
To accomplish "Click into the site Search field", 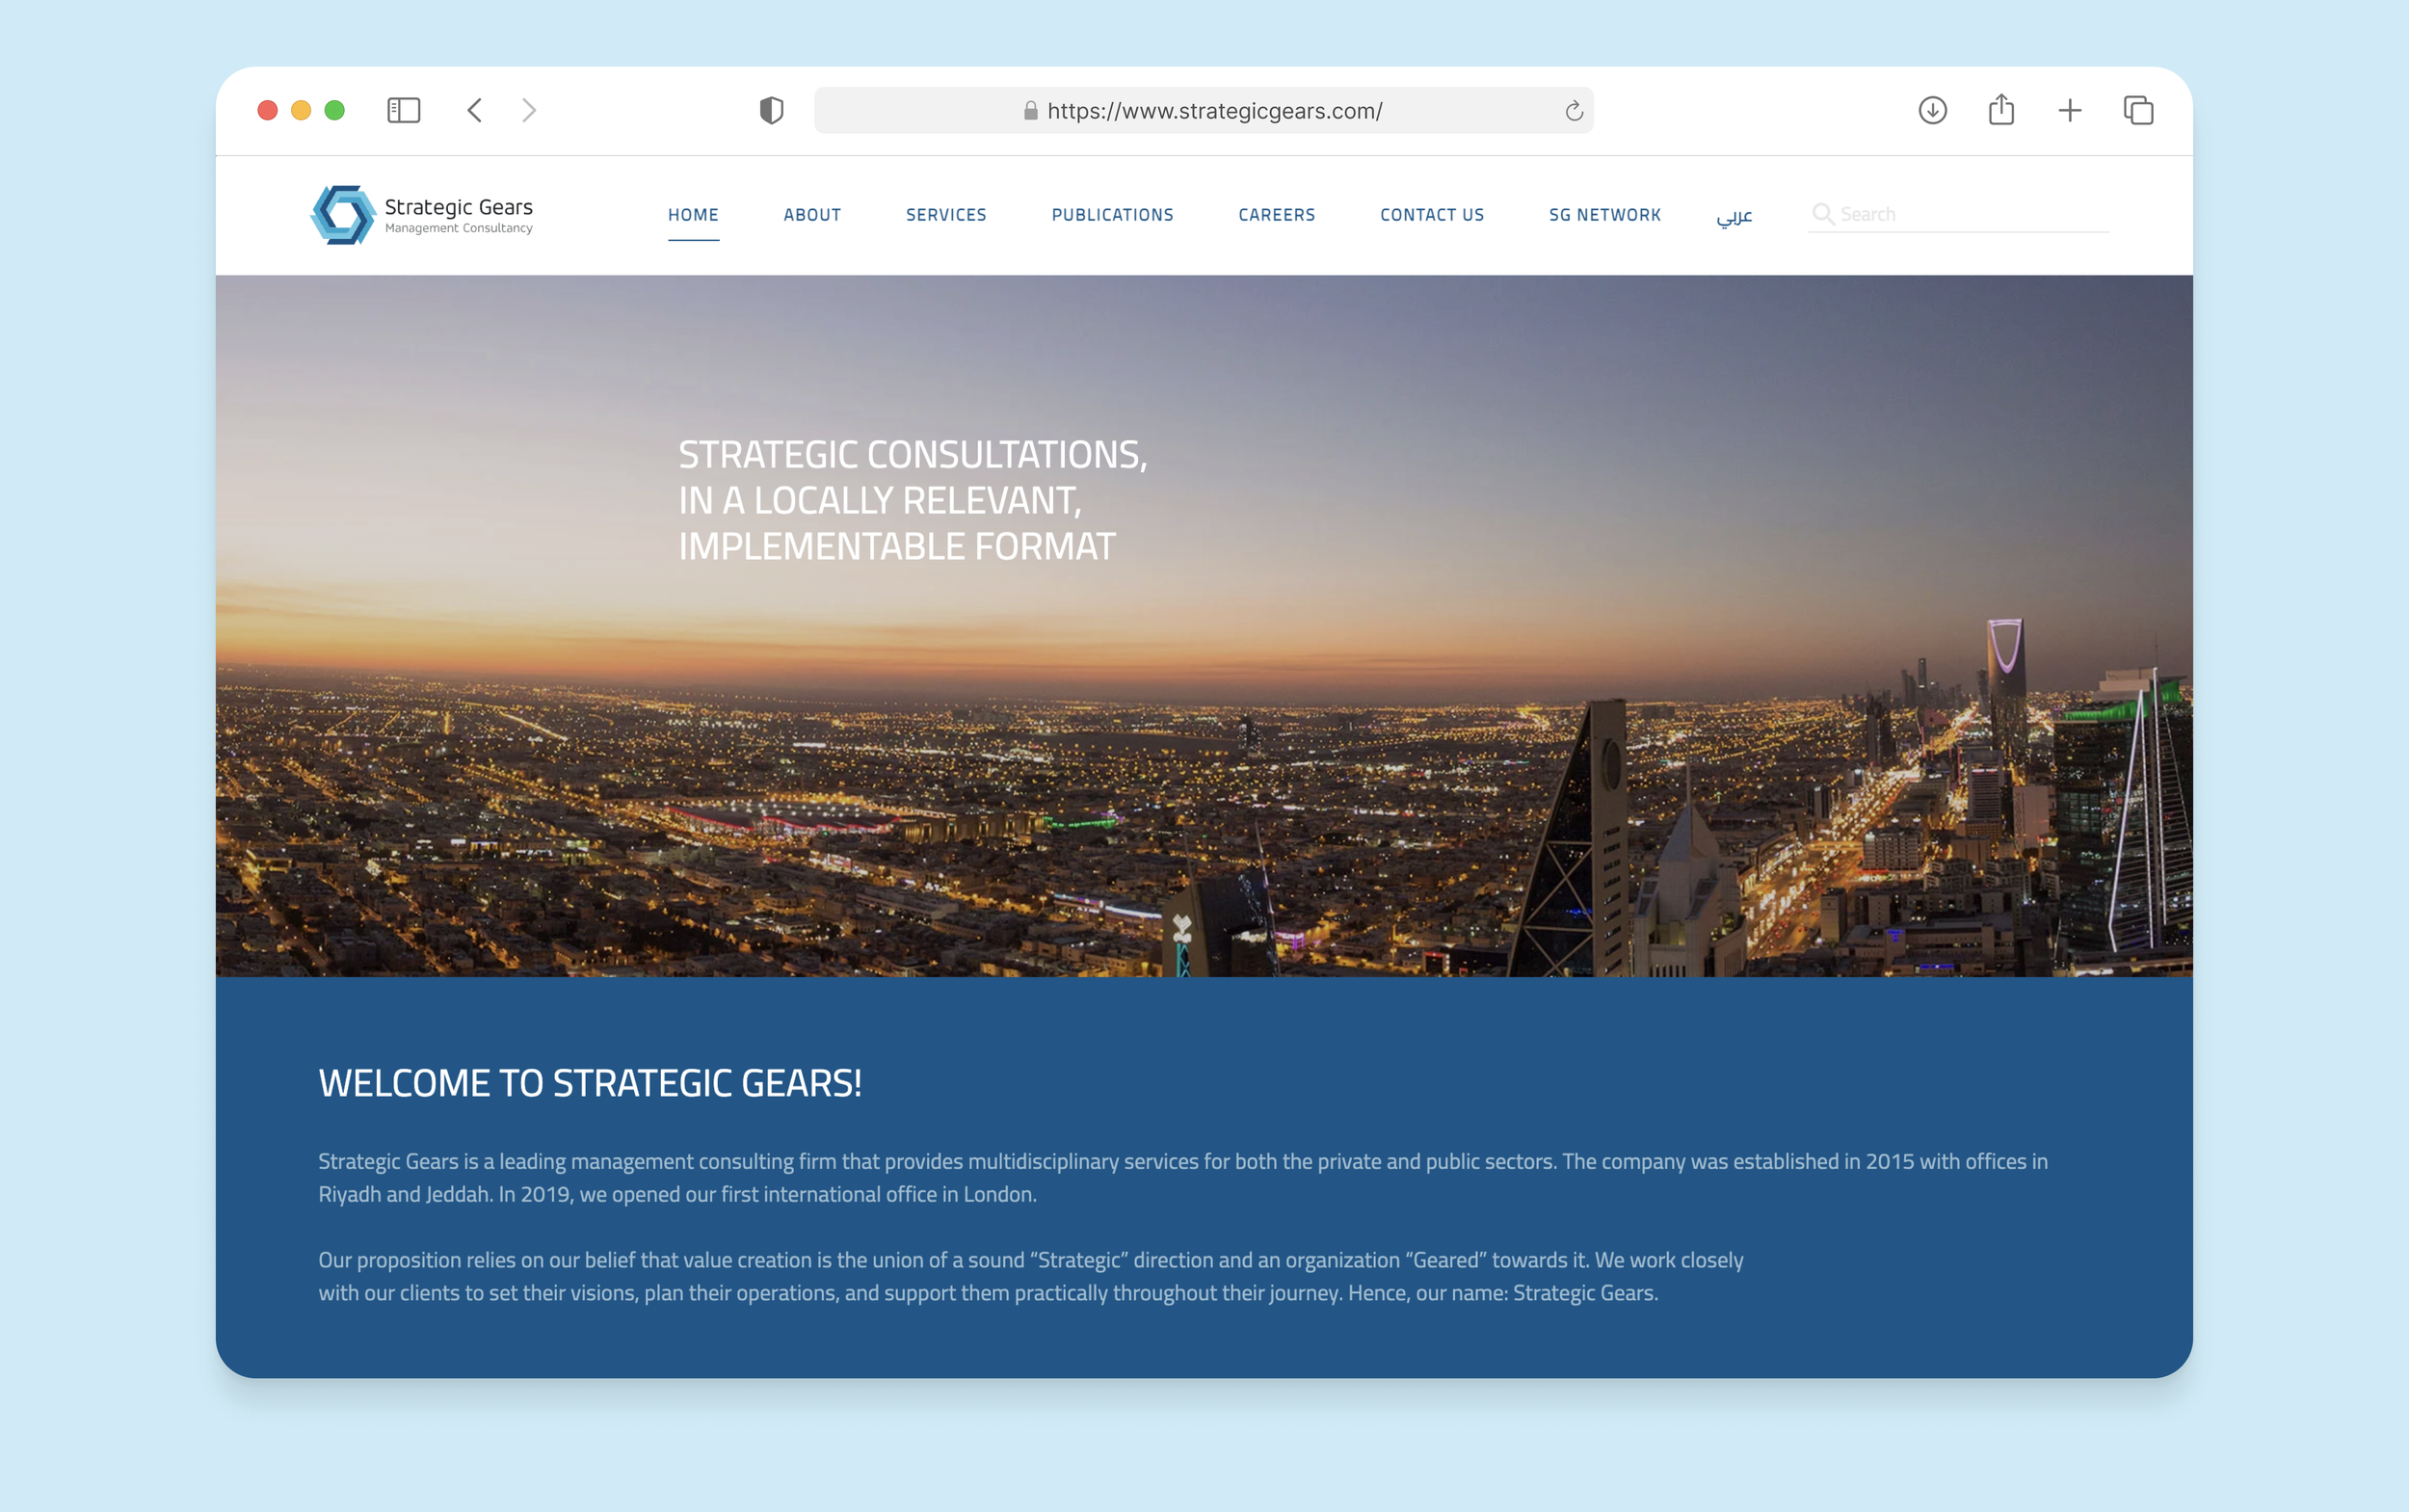I will (1958, 214).
